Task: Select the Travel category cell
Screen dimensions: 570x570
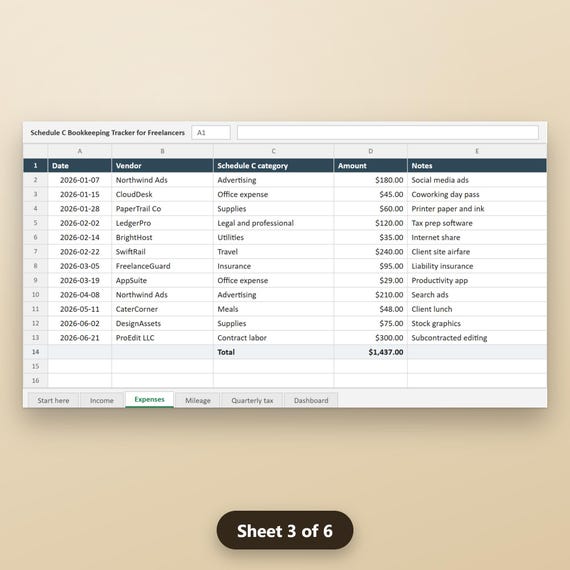Action: [273, 252]
